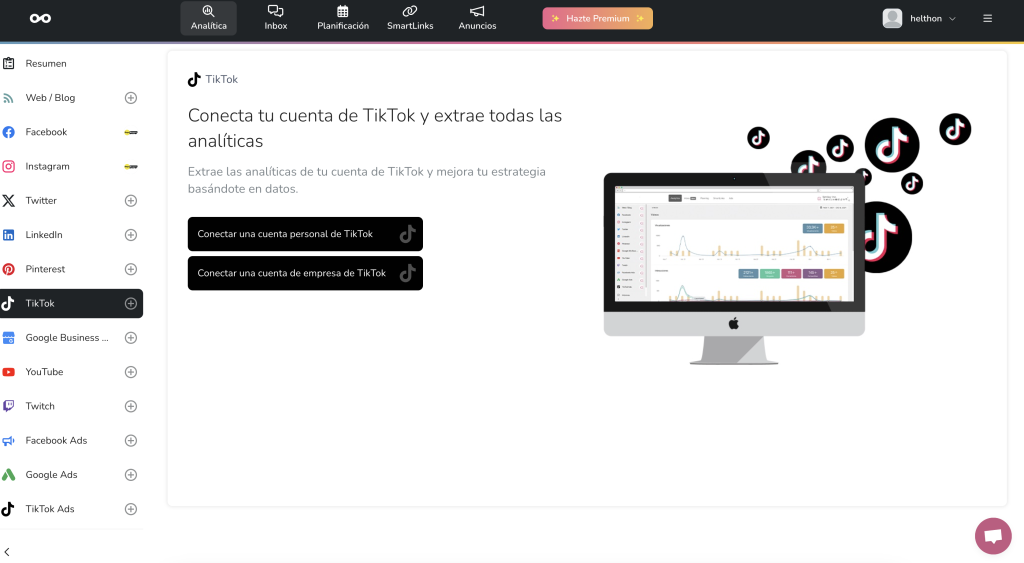The image size is (1024, 563).
Task: Add a TikTok Ads connection
Action: (131, 509)
